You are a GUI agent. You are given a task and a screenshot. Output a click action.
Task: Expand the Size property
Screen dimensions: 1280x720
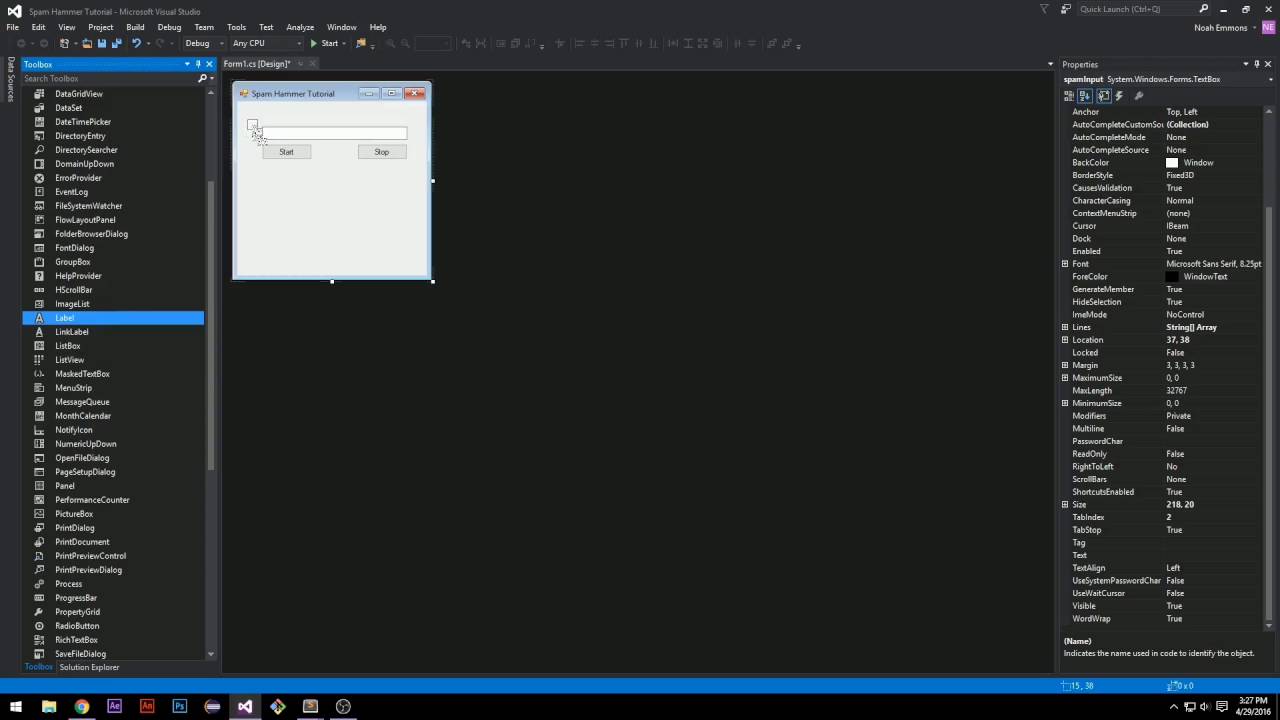click(x=1065, y=504)
